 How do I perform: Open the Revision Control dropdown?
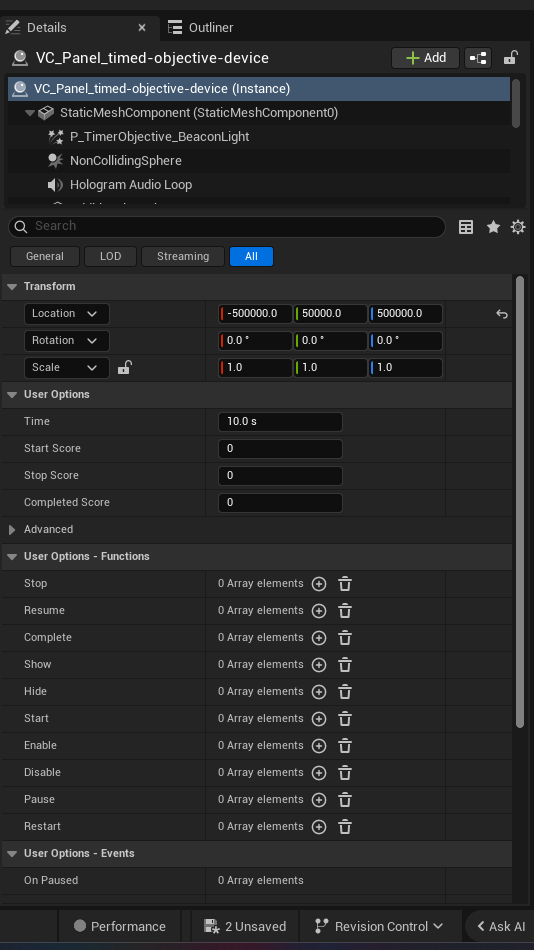tap(379, 926)
